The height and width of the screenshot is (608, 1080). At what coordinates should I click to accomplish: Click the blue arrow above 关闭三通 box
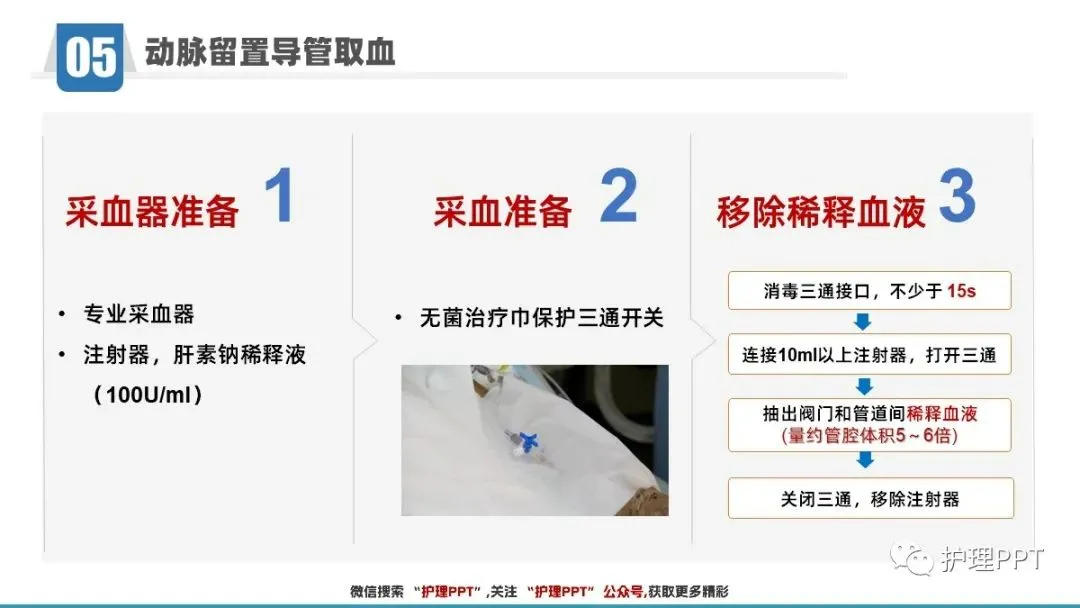(x=865, y=459)
